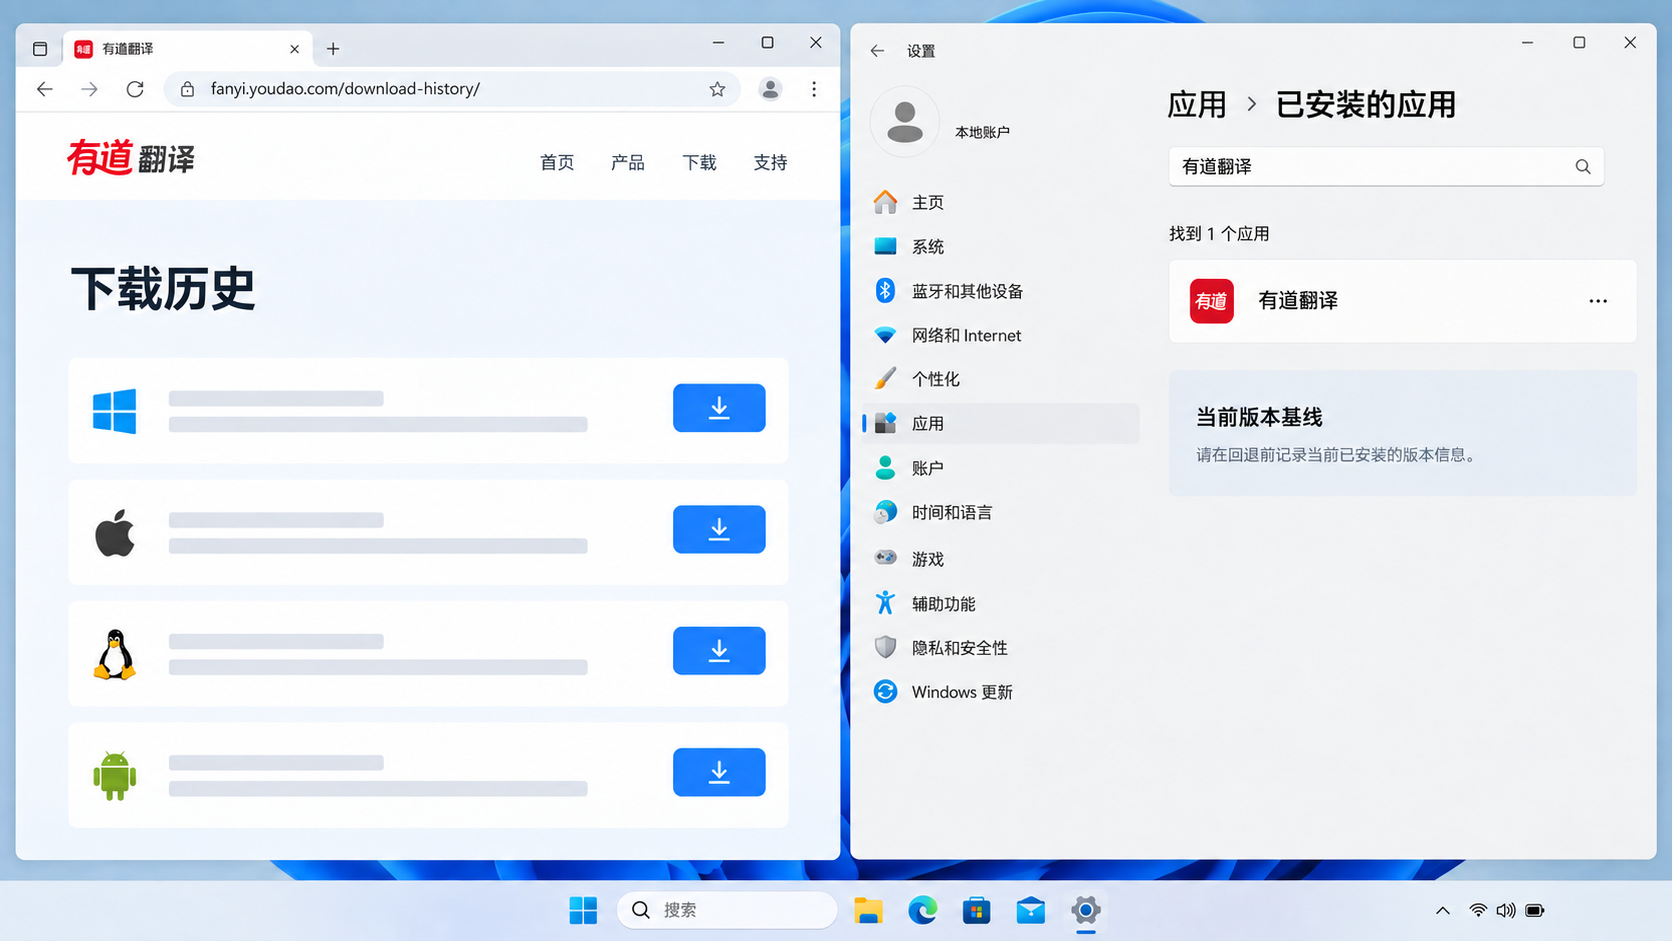Screen dimensions: 1672x941
Task: Open 有道翻译 app three-dot options
Action: click(1598, 301)
